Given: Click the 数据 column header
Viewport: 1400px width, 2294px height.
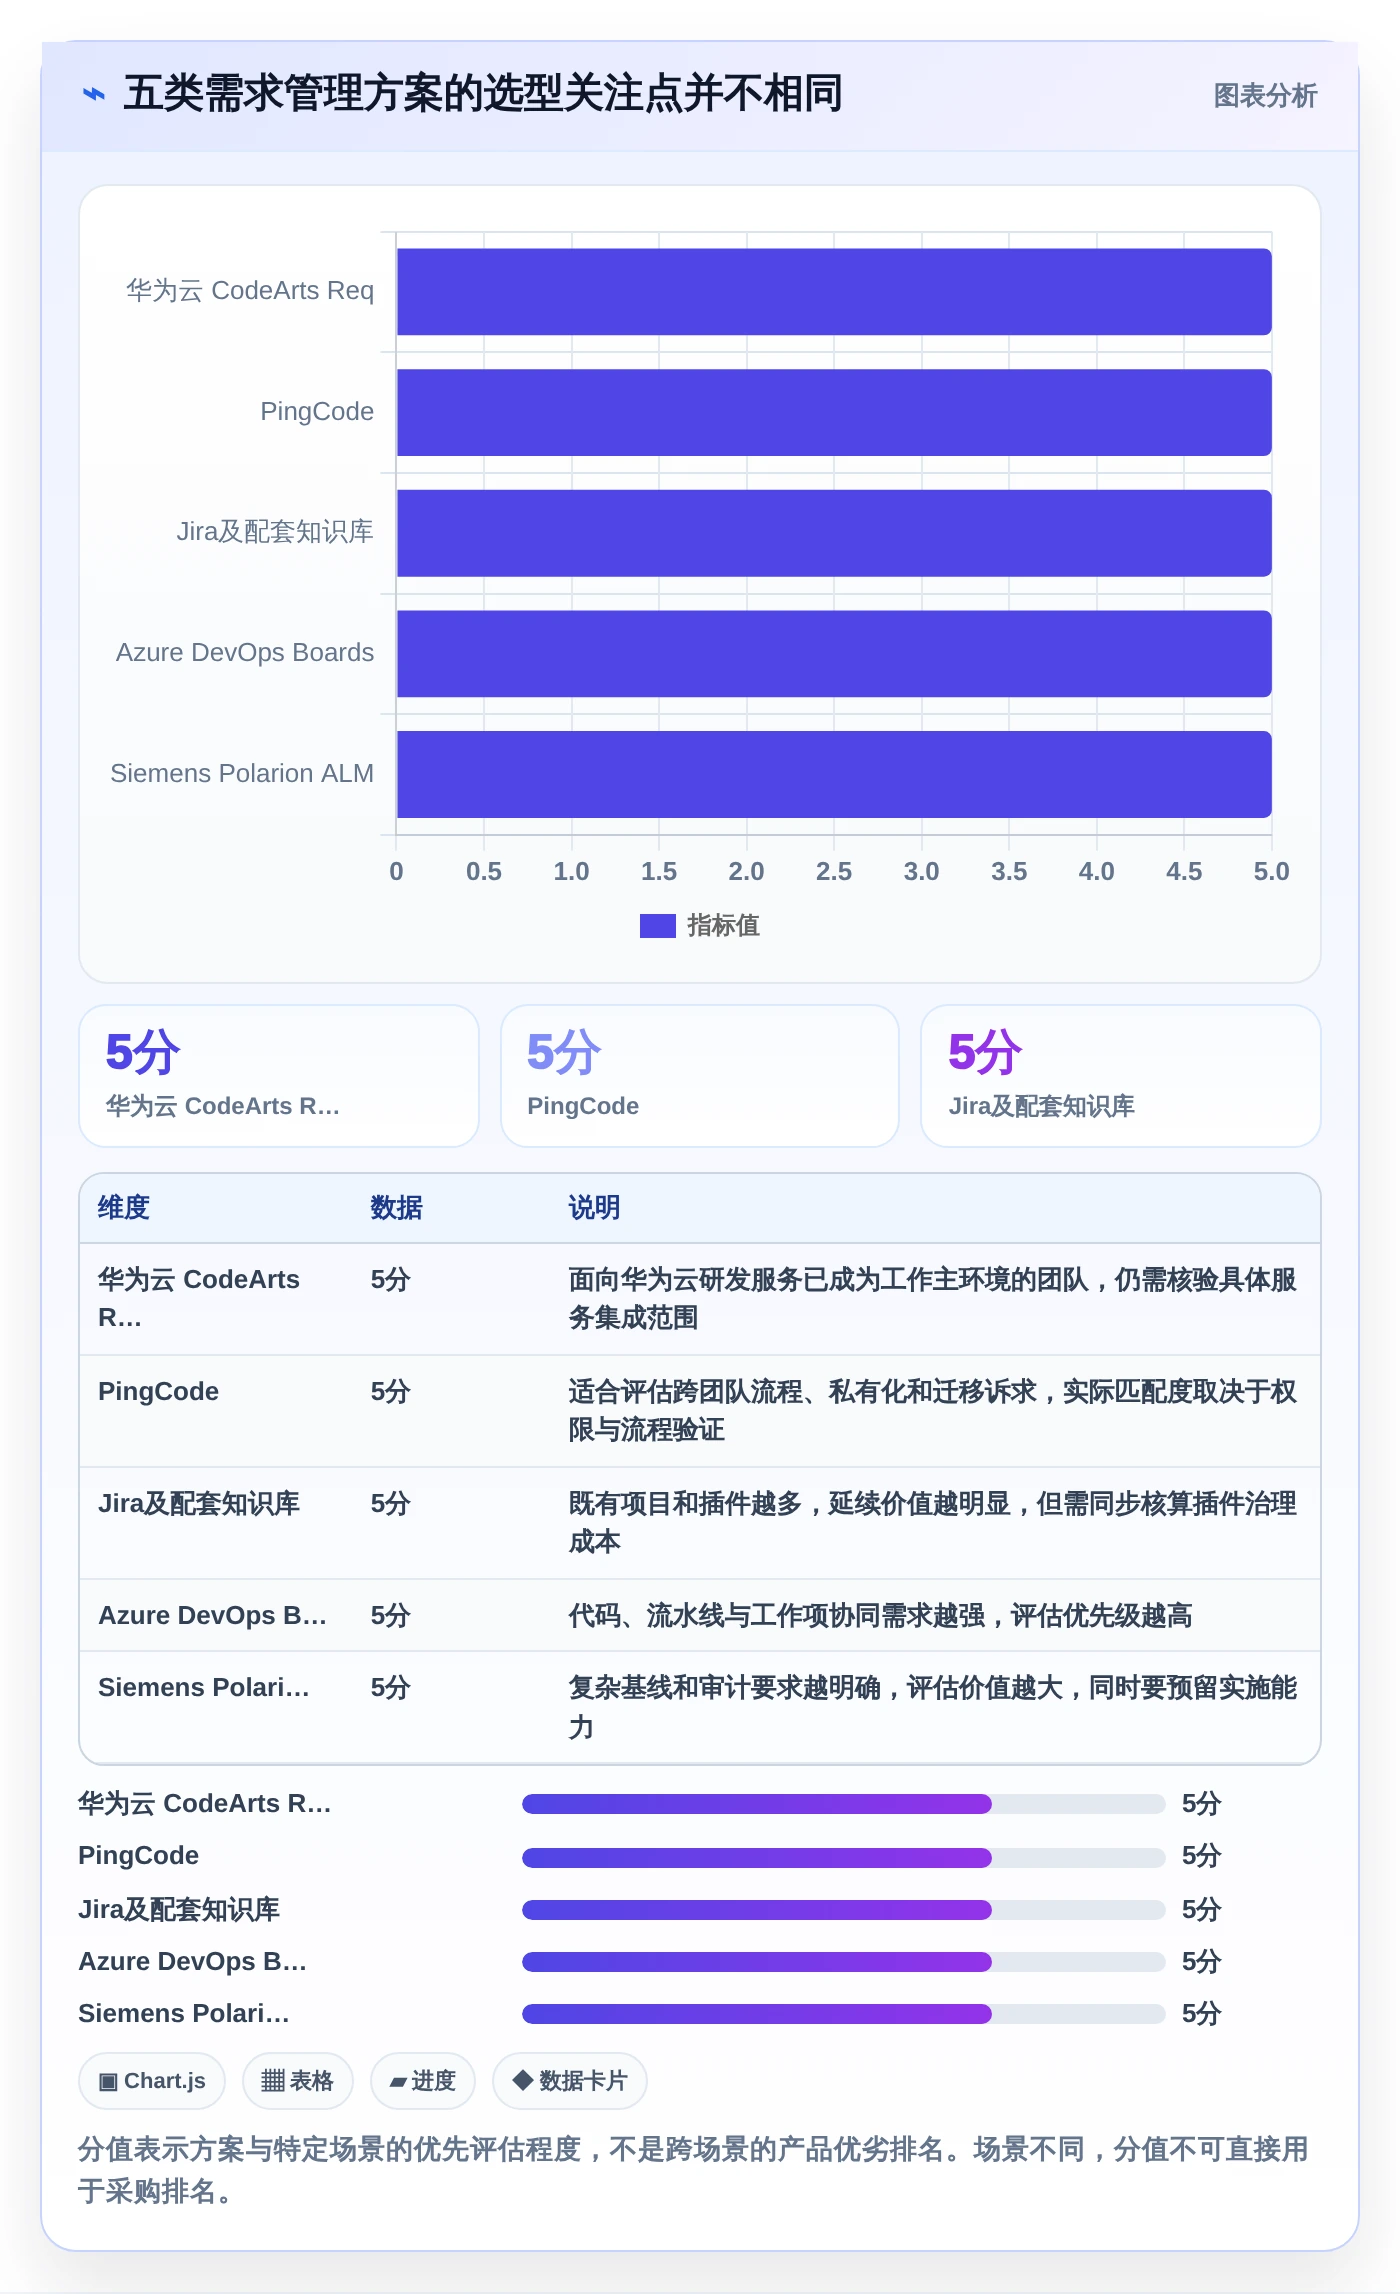Looking at the screenshot, I should [x=397, y=1208].
